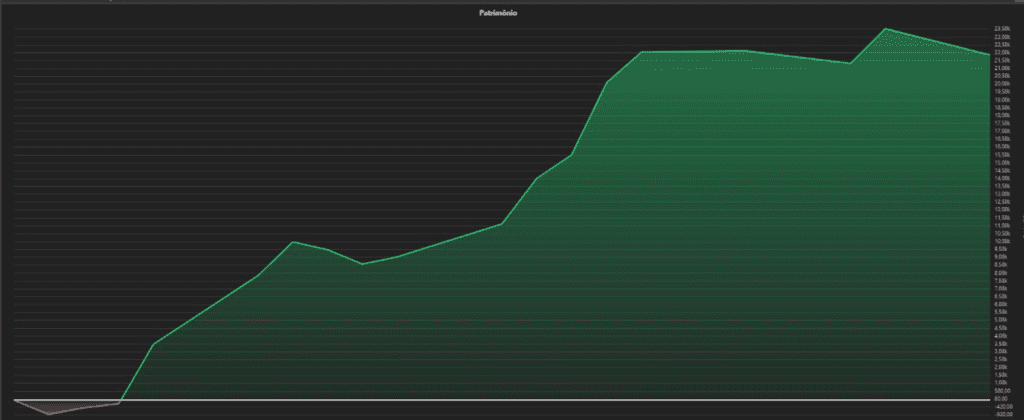Click the 15.00k value on the Y axis

click(1002, 163)
